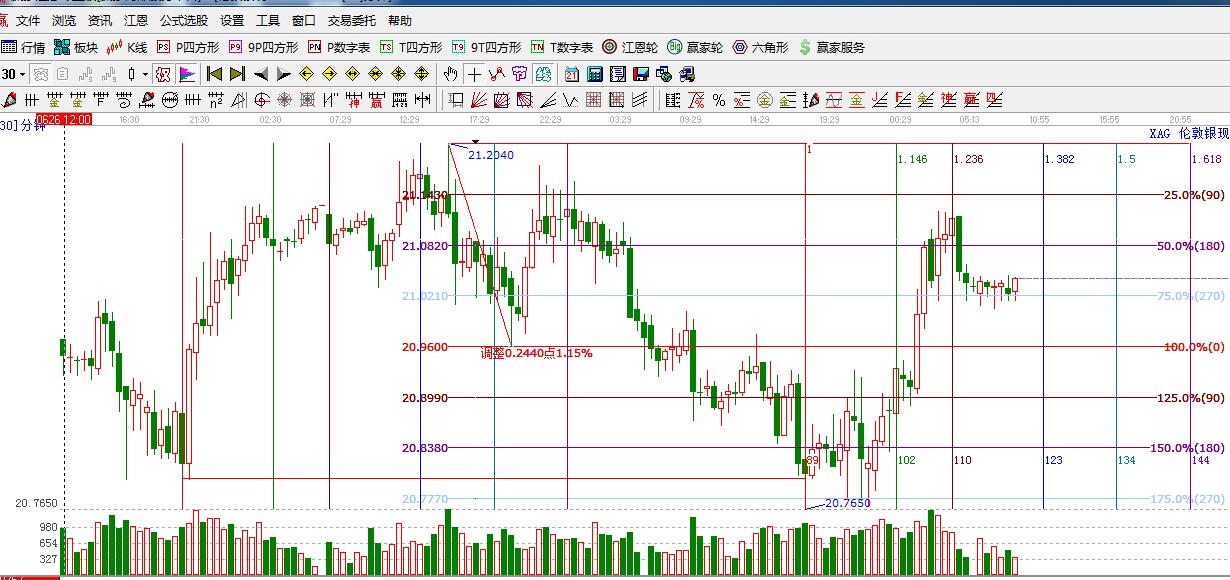Click the crosshair cursor tool
1230x580 pixels.
click(x=474, y=74)
